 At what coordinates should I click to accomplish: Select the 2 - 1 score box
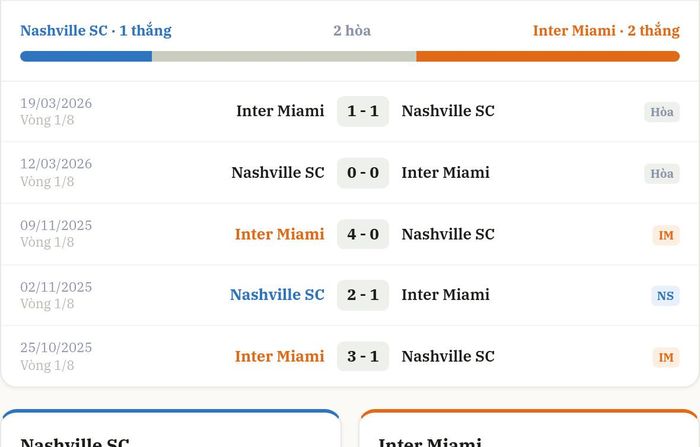coord(363,295)
